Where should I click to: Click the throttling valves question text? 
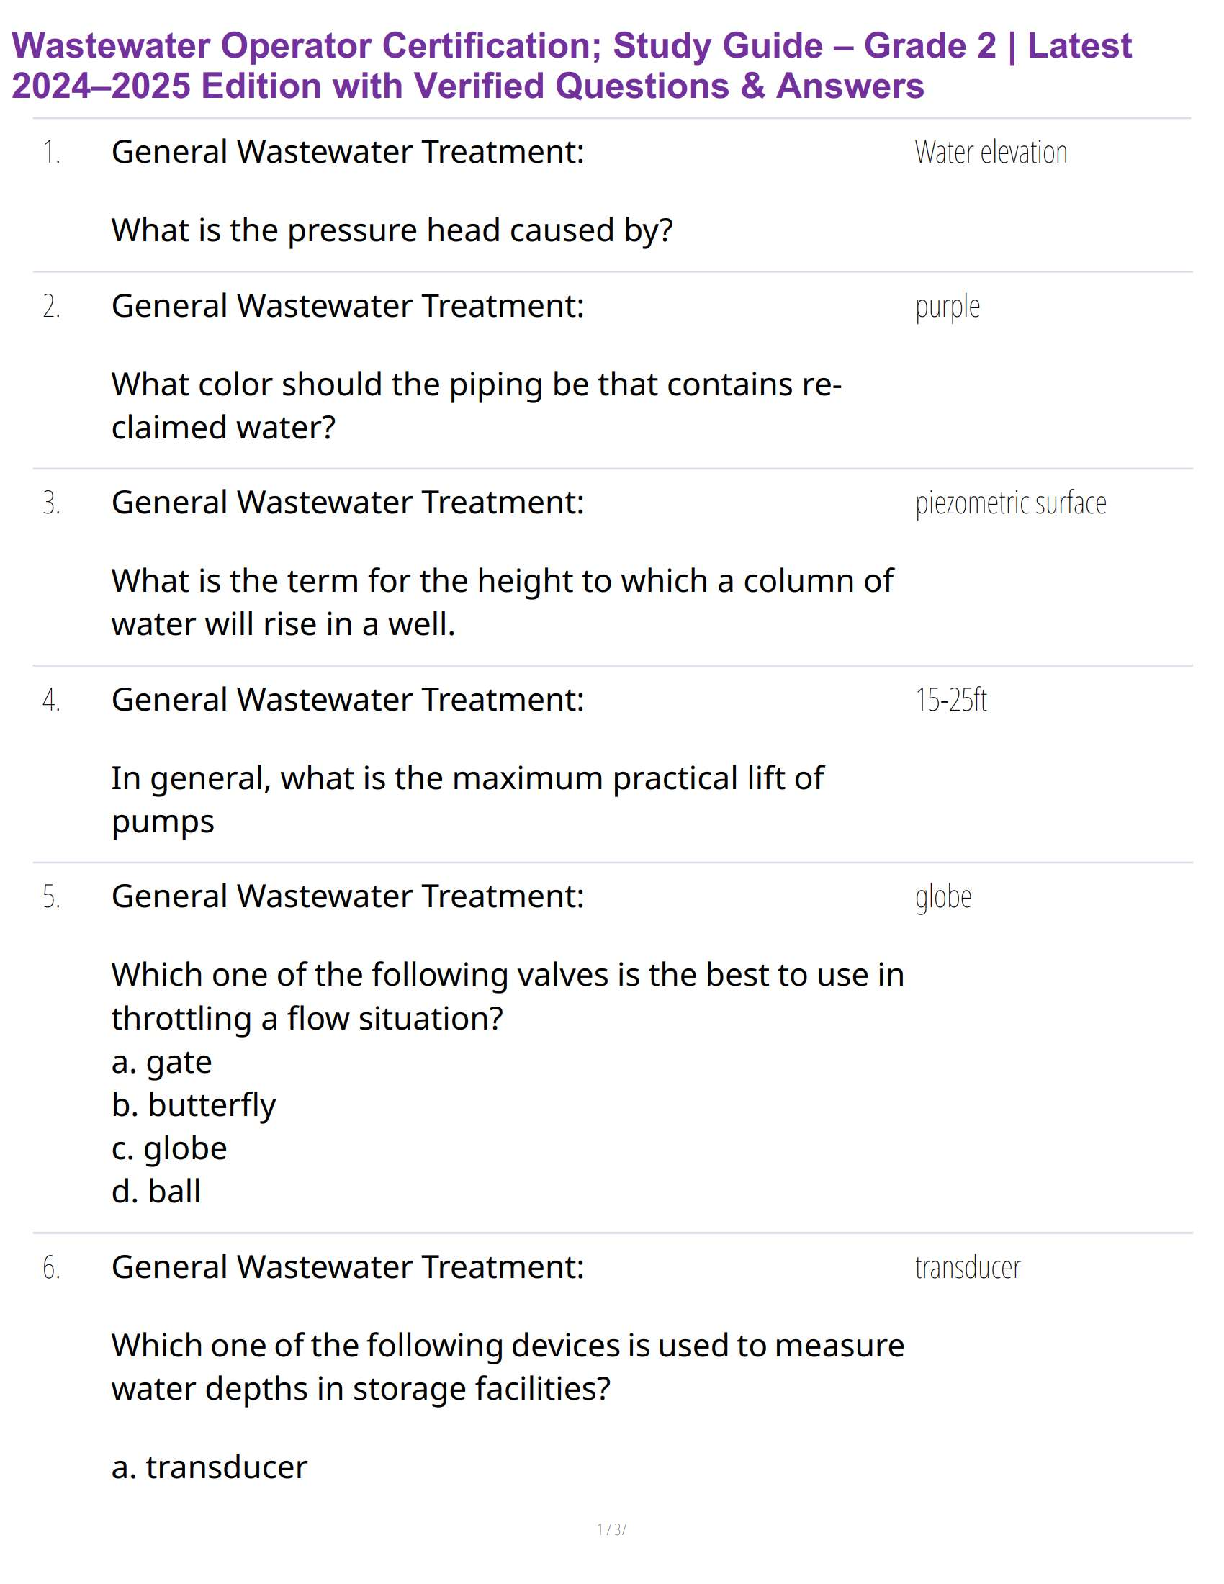507,996
